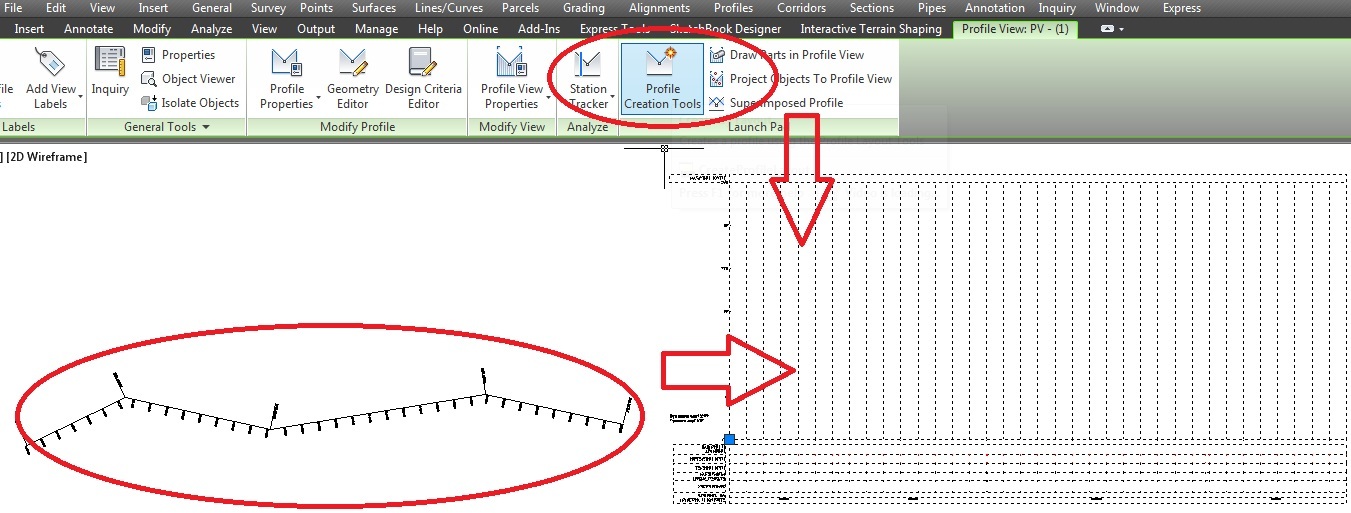Switch to the Online ribbon tab
Viewport: 1351px width, 513px height.
coord(481,29)
